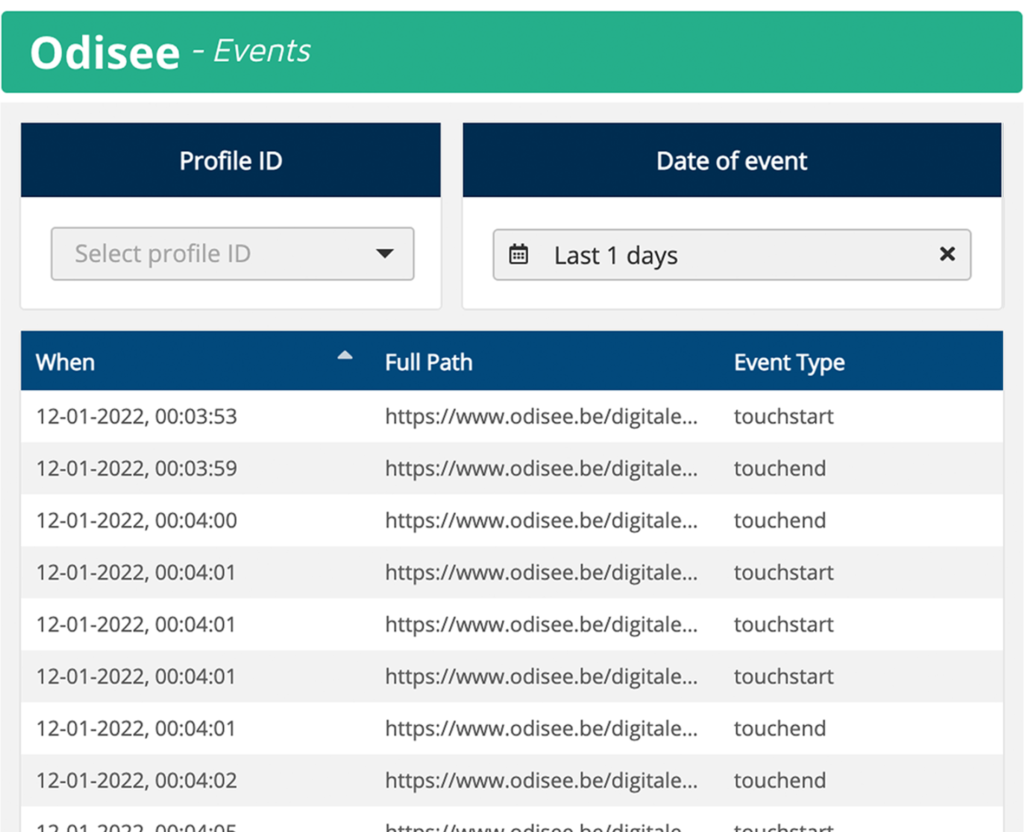Open the Last 1 days date picker
The width and height of the screenshot is (1024, 832).
click(x=731, y=255)
